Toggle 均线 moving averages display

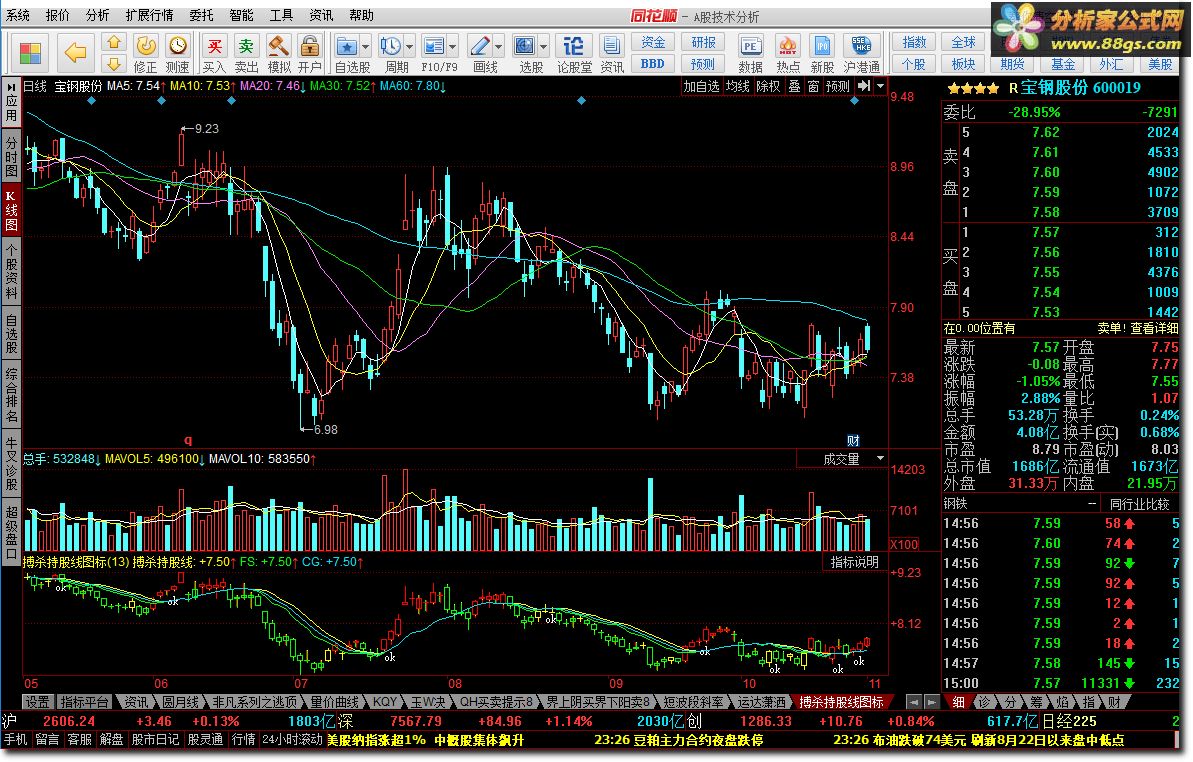[737, 86]
